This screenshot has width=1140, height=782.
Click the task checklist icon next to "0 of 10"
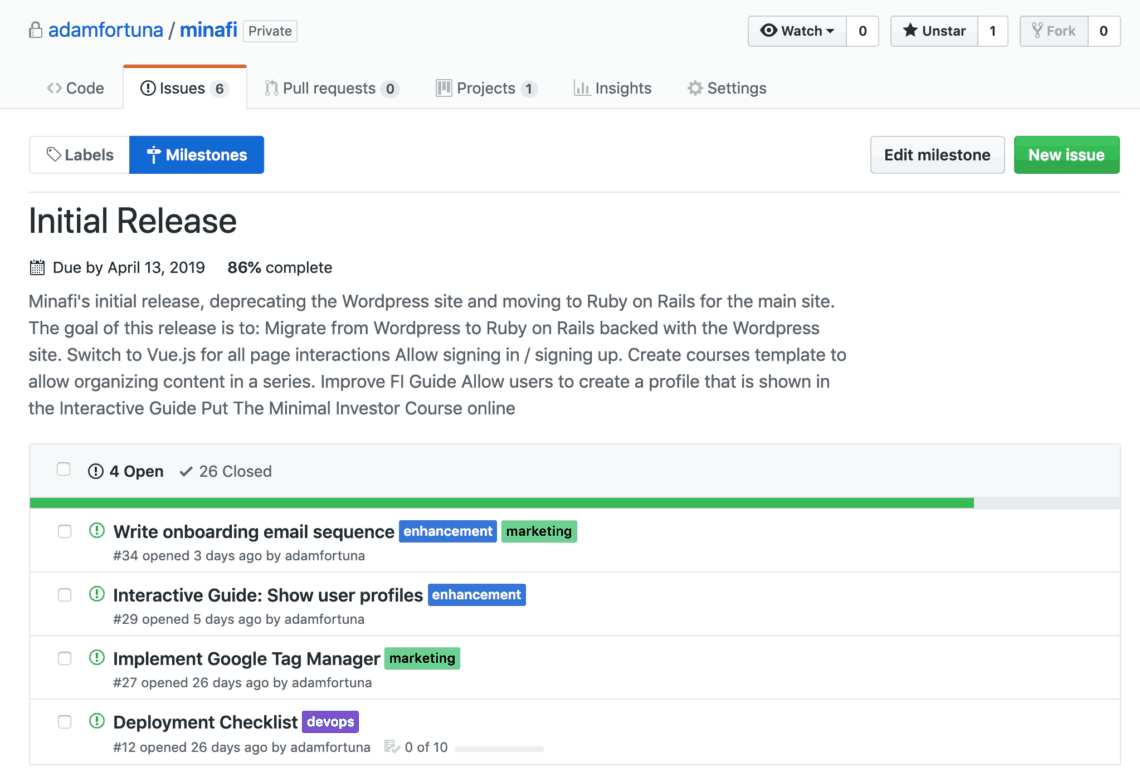coord(392,747)
